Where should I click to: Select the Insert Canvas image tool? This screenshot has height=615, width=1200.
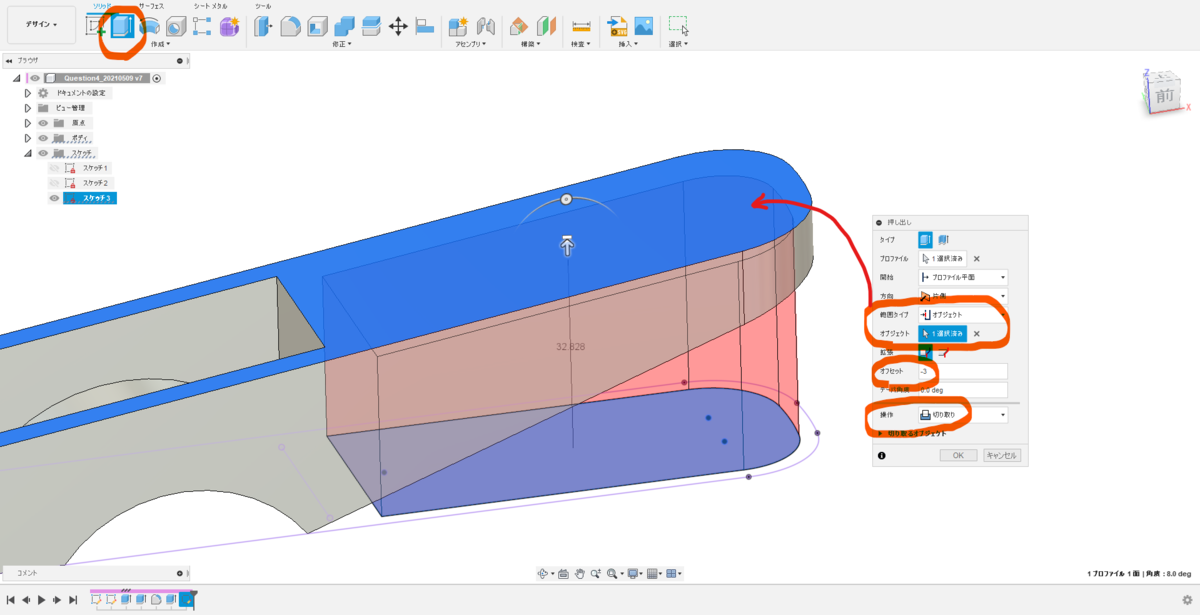tap(644, 27)
